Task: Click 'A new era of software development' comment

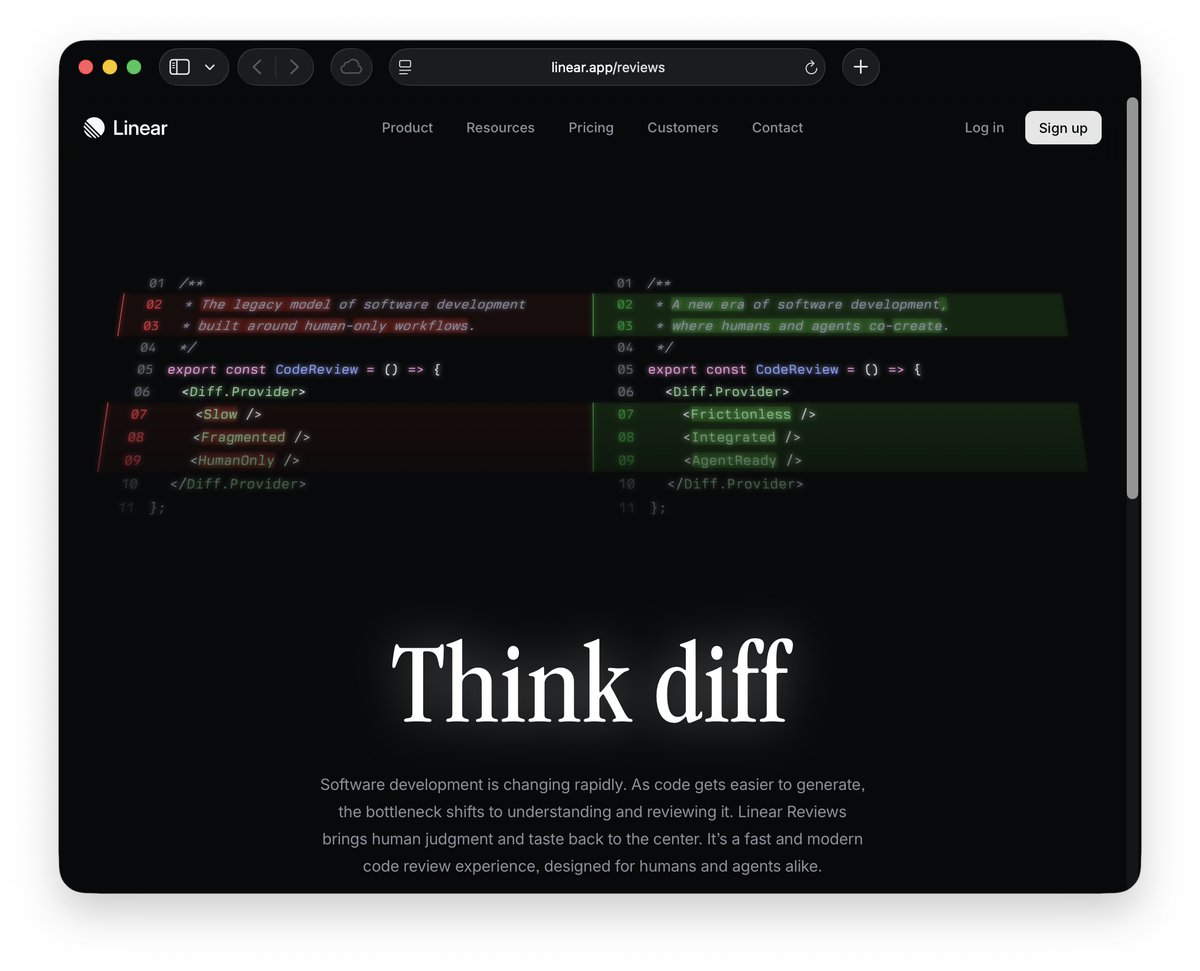Action: pyautogui.click(x=808, y=304)
